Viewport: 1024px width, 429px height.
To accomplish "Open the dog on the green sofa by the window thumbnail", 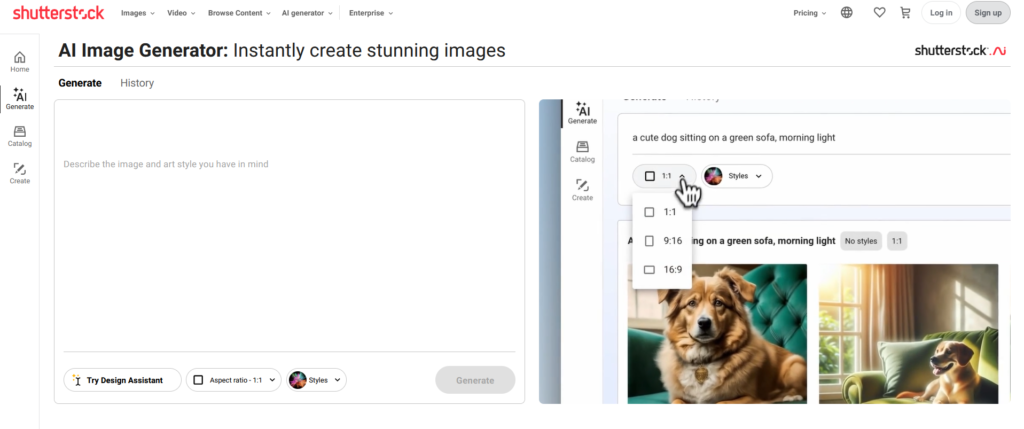I will (x=908, y=334).
